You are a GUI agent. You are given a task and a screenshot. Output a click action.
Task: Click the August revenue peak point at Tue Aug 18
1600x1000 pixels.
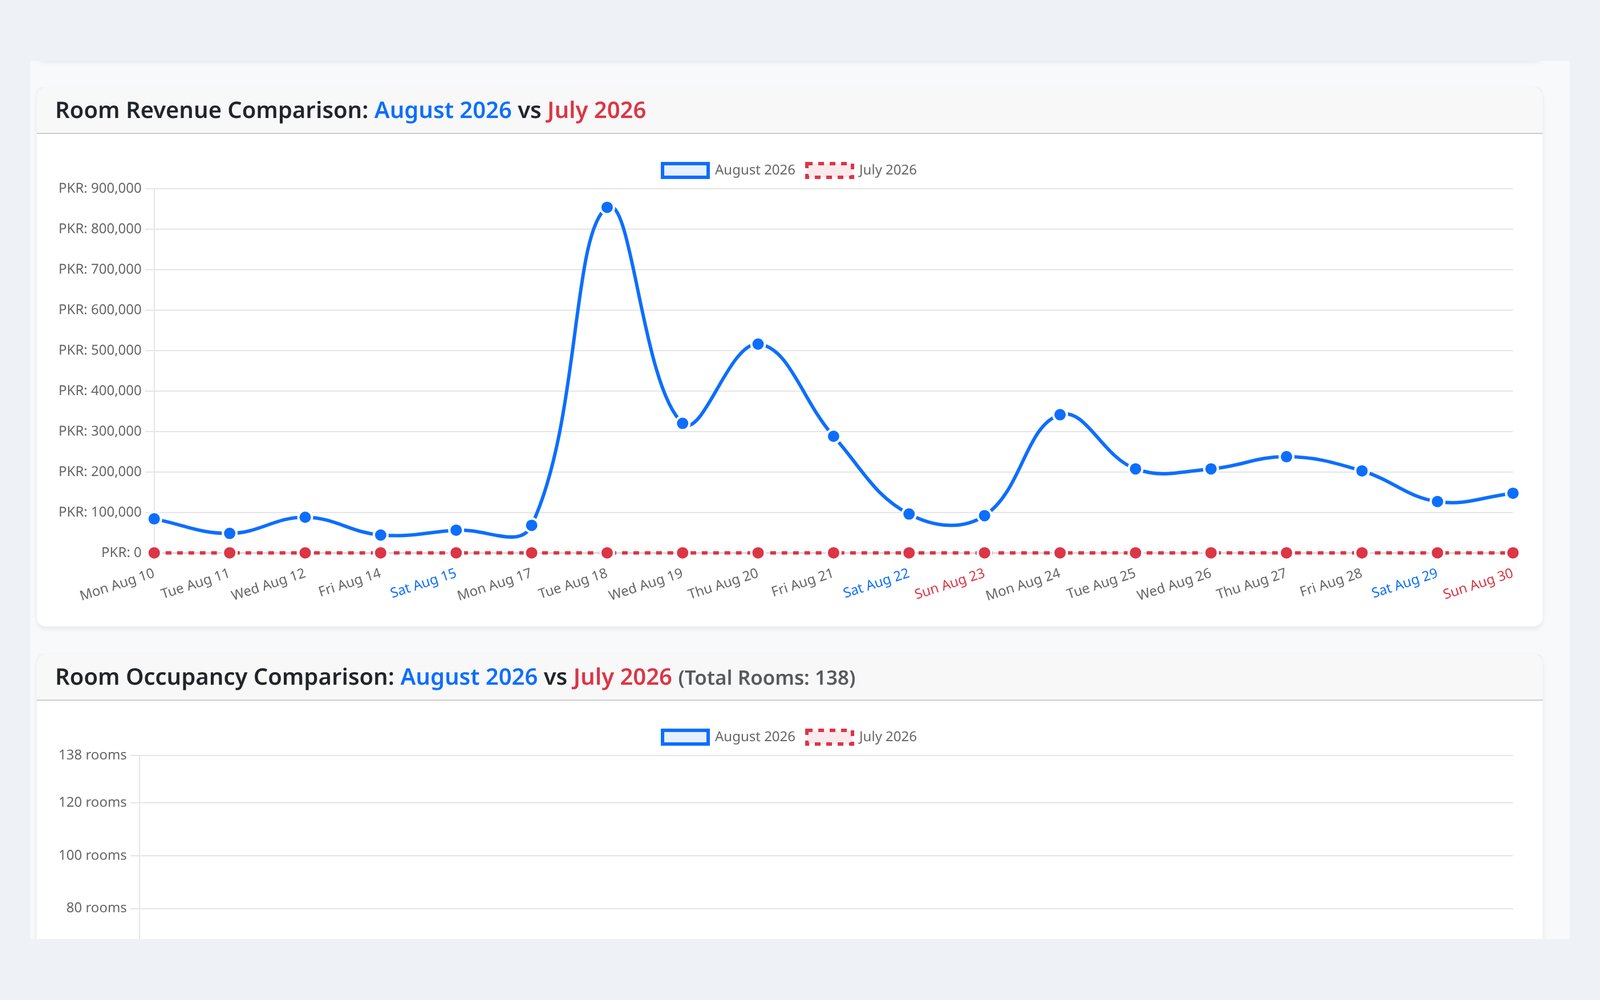coord(607,208)
